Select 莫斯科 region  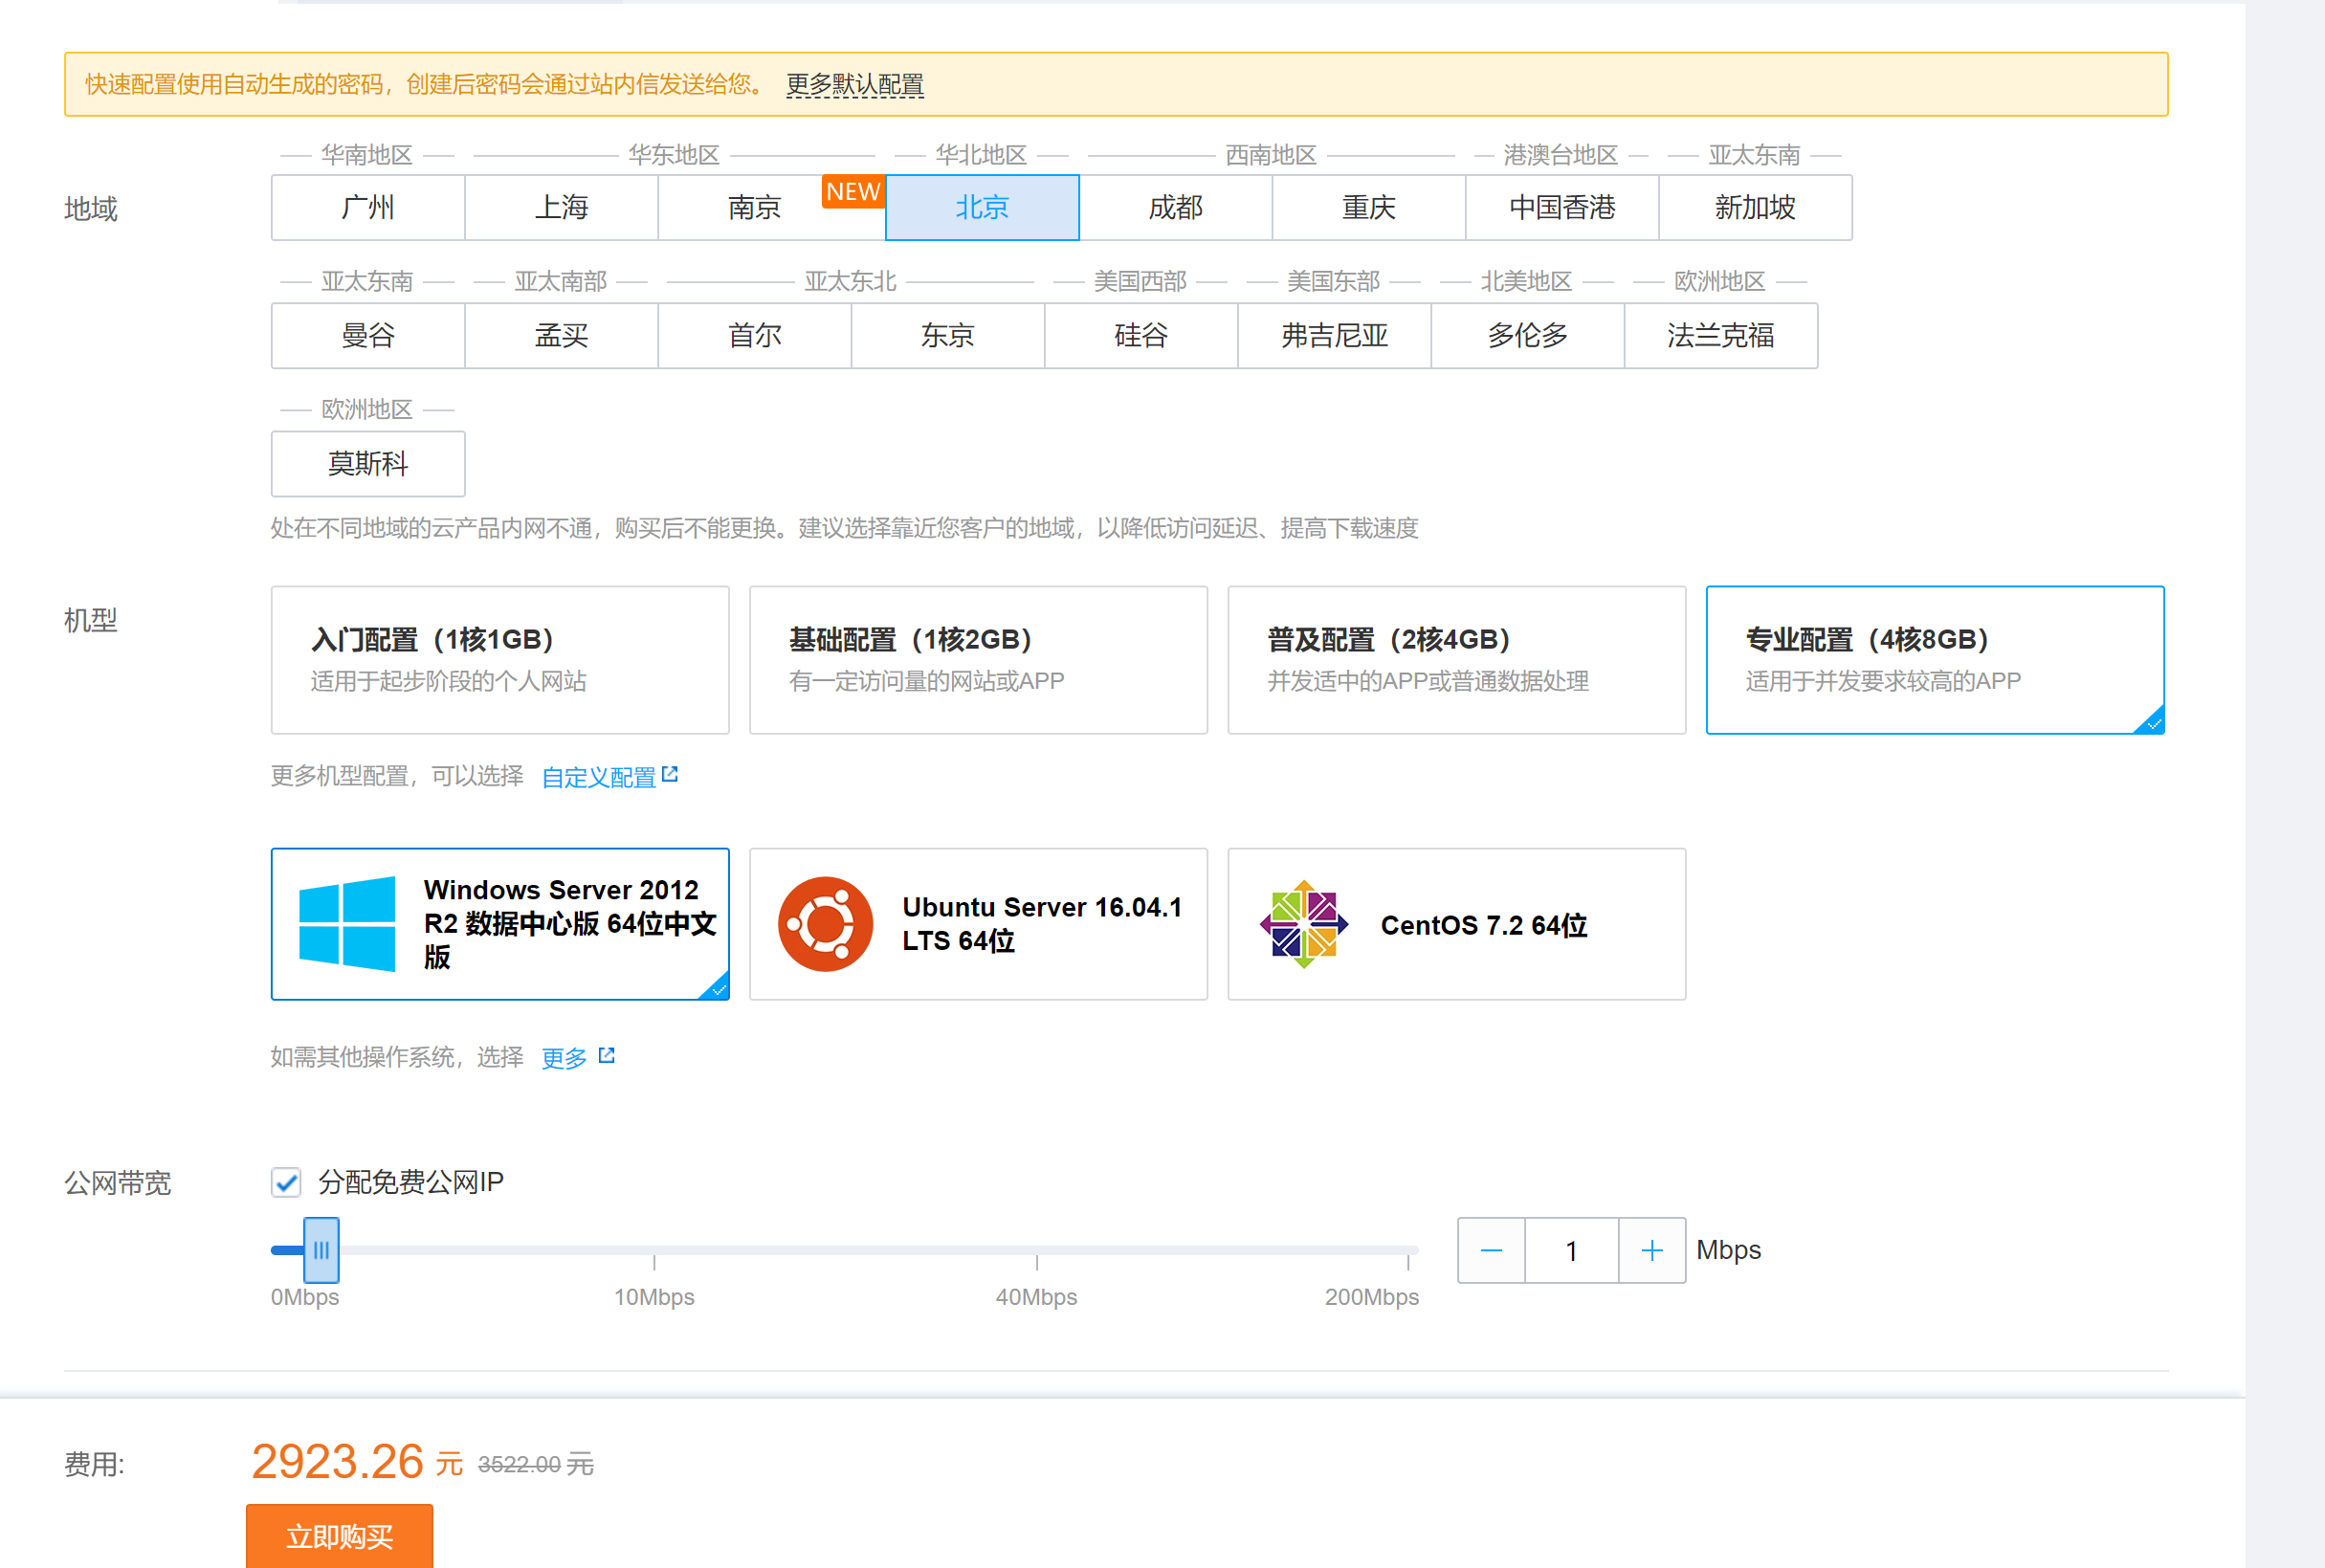pyautogui.click(x=368, y=463)
